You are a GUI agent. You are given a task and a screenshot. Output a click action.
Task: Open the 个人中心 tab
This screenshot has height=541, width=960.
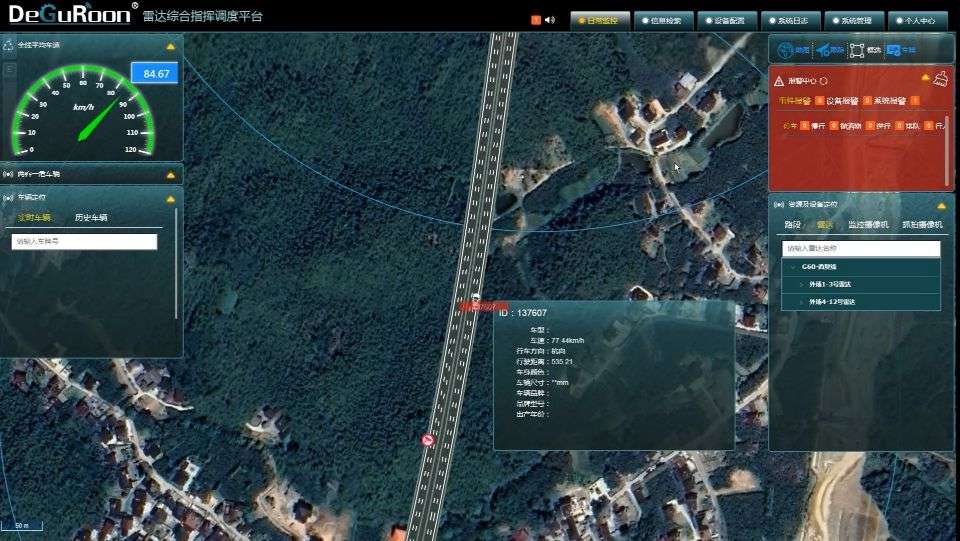point(918,20)
